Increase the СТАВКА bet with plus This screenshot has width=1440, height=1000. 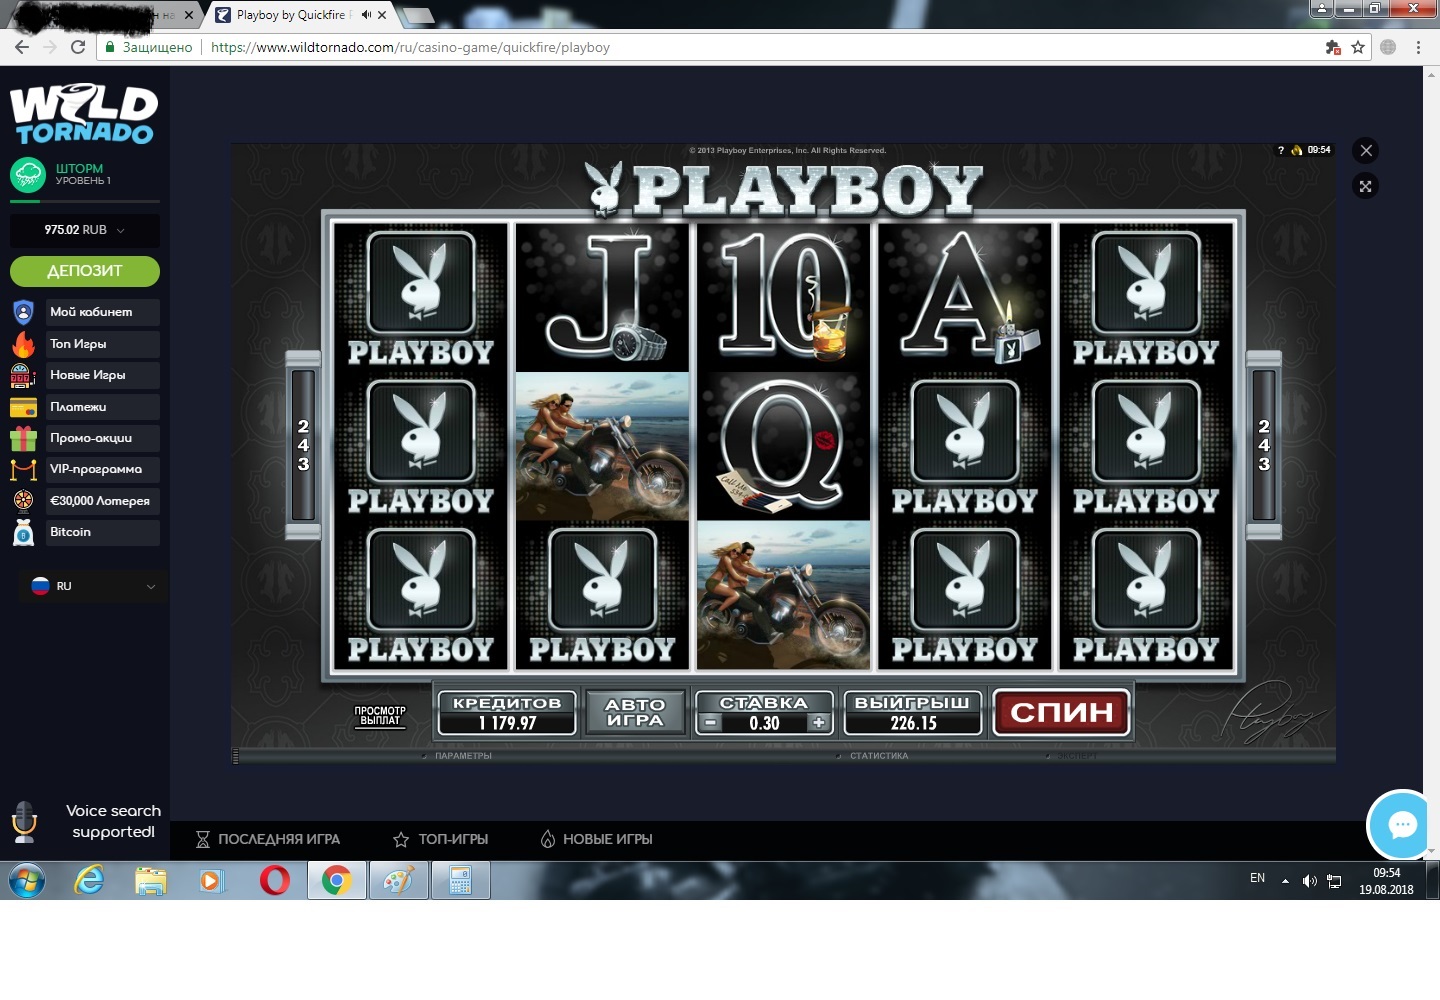[819, 723]
